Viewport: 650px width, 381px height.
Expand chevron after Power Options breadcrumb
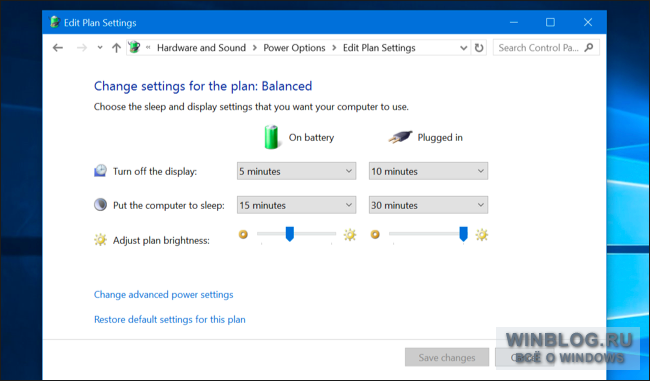pyautogui.click(x=334, y=48)
